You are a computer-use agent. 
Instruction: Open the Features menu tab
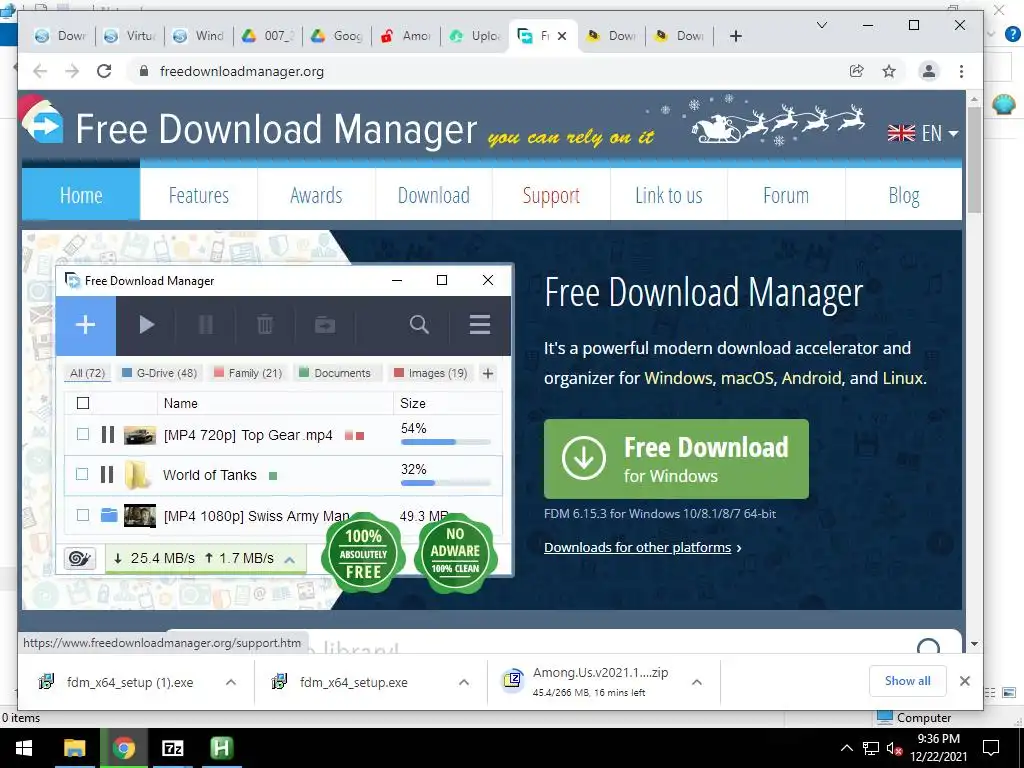pos(199,195)
